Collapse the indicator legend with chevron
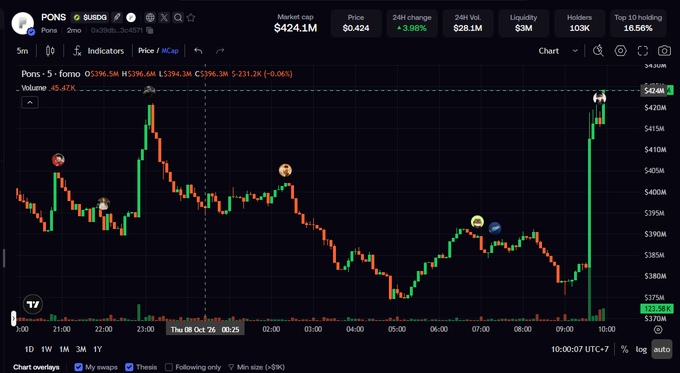 (30, 102)
